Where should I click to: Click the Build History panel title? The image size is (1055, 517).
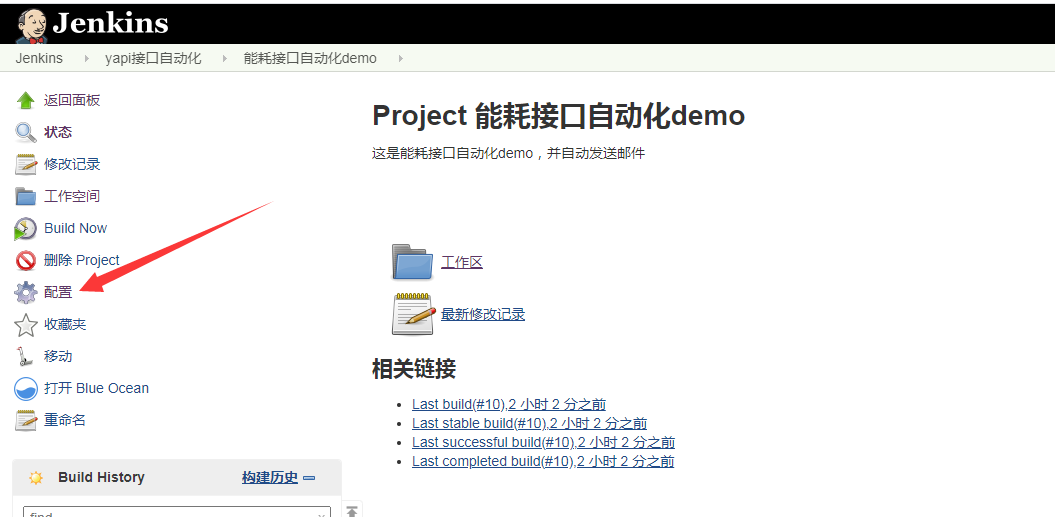(x=102, y=477)
